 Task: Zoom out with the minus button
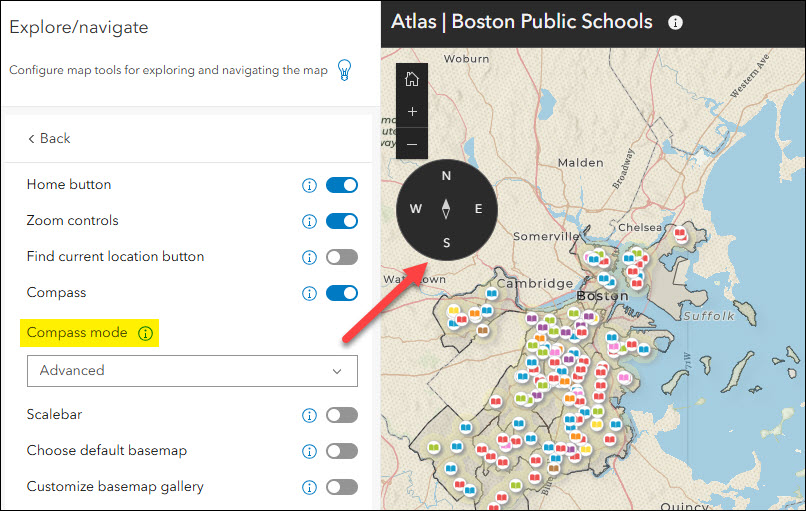coord(412,144)
